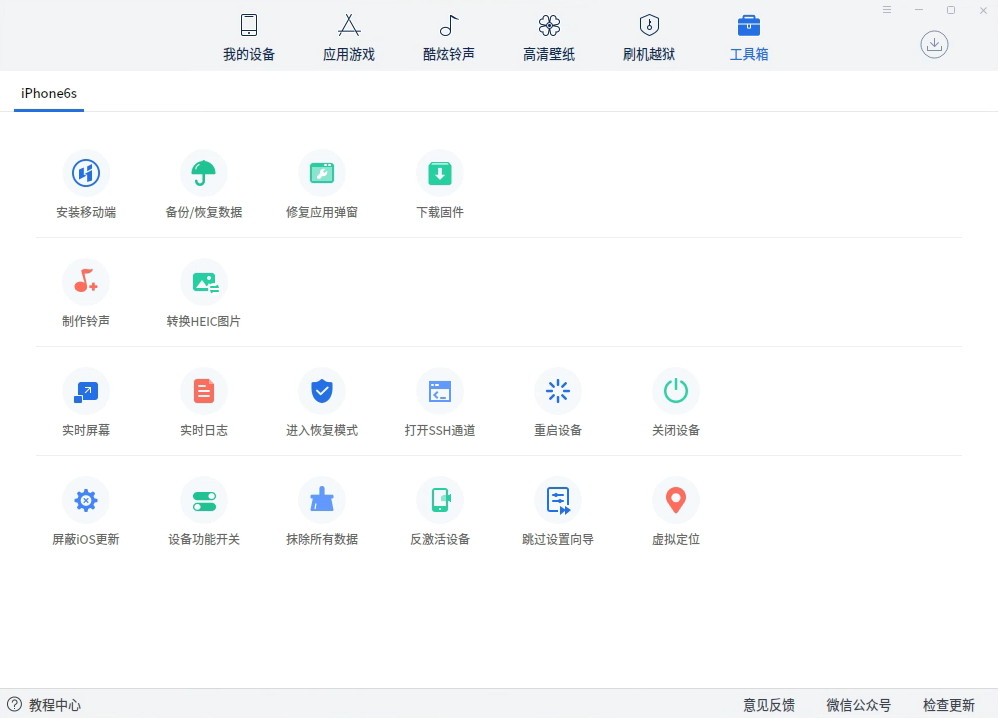Open the 安装移动端 tool
The width and height of the screenshot is (998, 718).
[86, 174]
